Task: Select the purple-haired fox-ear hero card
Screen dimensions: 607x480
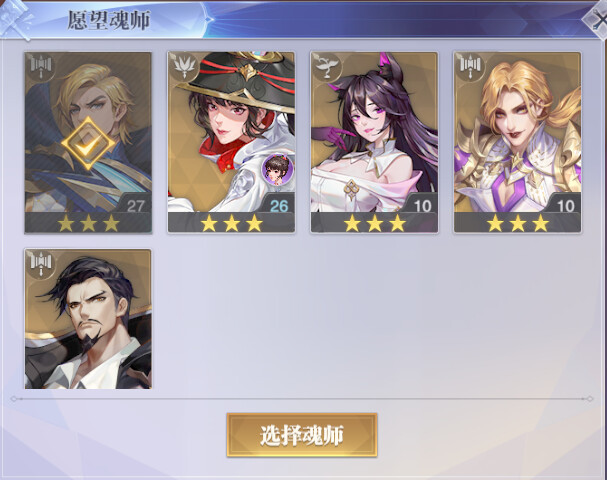Action: tap(374, 142)
